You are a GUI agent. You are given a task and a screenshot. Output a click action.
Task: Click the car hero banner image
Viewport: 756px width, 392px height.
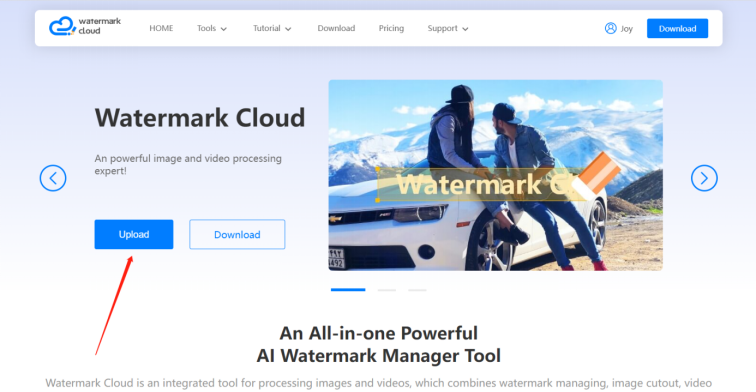pyautogui.click(x=496, y=175)
